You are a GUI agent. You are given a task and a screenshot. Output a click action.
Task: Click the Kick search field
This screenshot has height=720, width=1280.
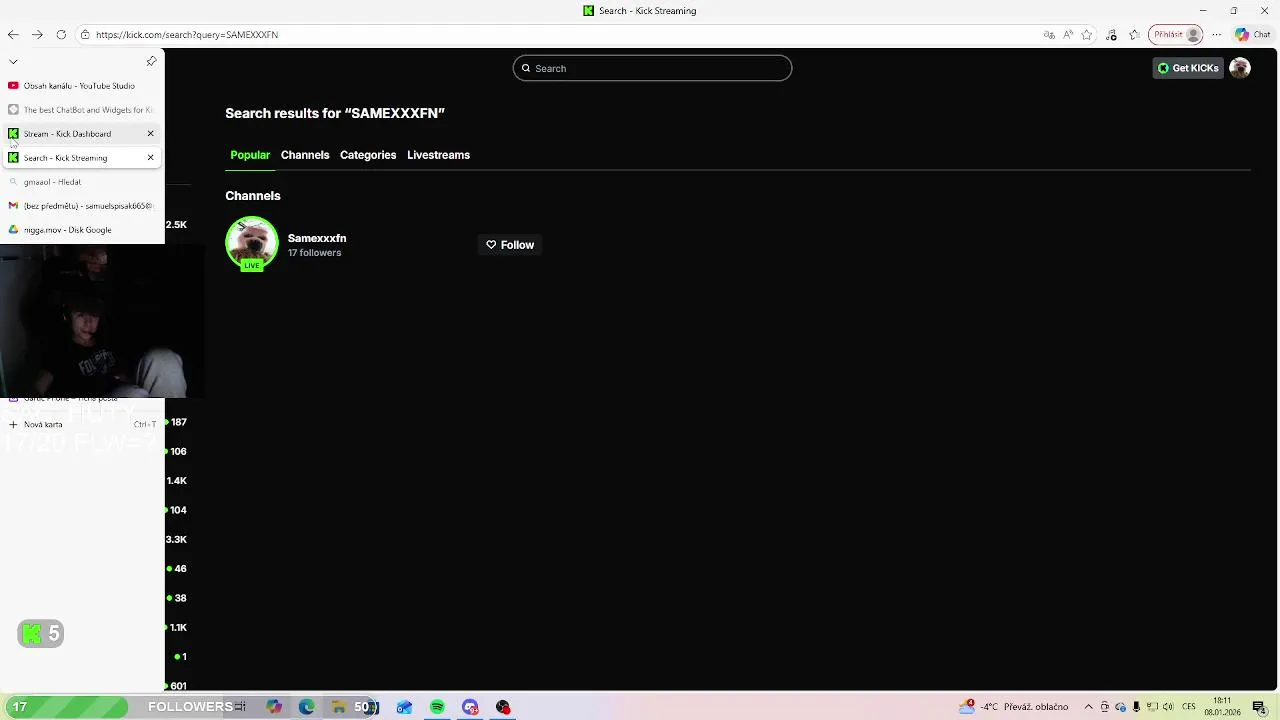coord(652,68)
